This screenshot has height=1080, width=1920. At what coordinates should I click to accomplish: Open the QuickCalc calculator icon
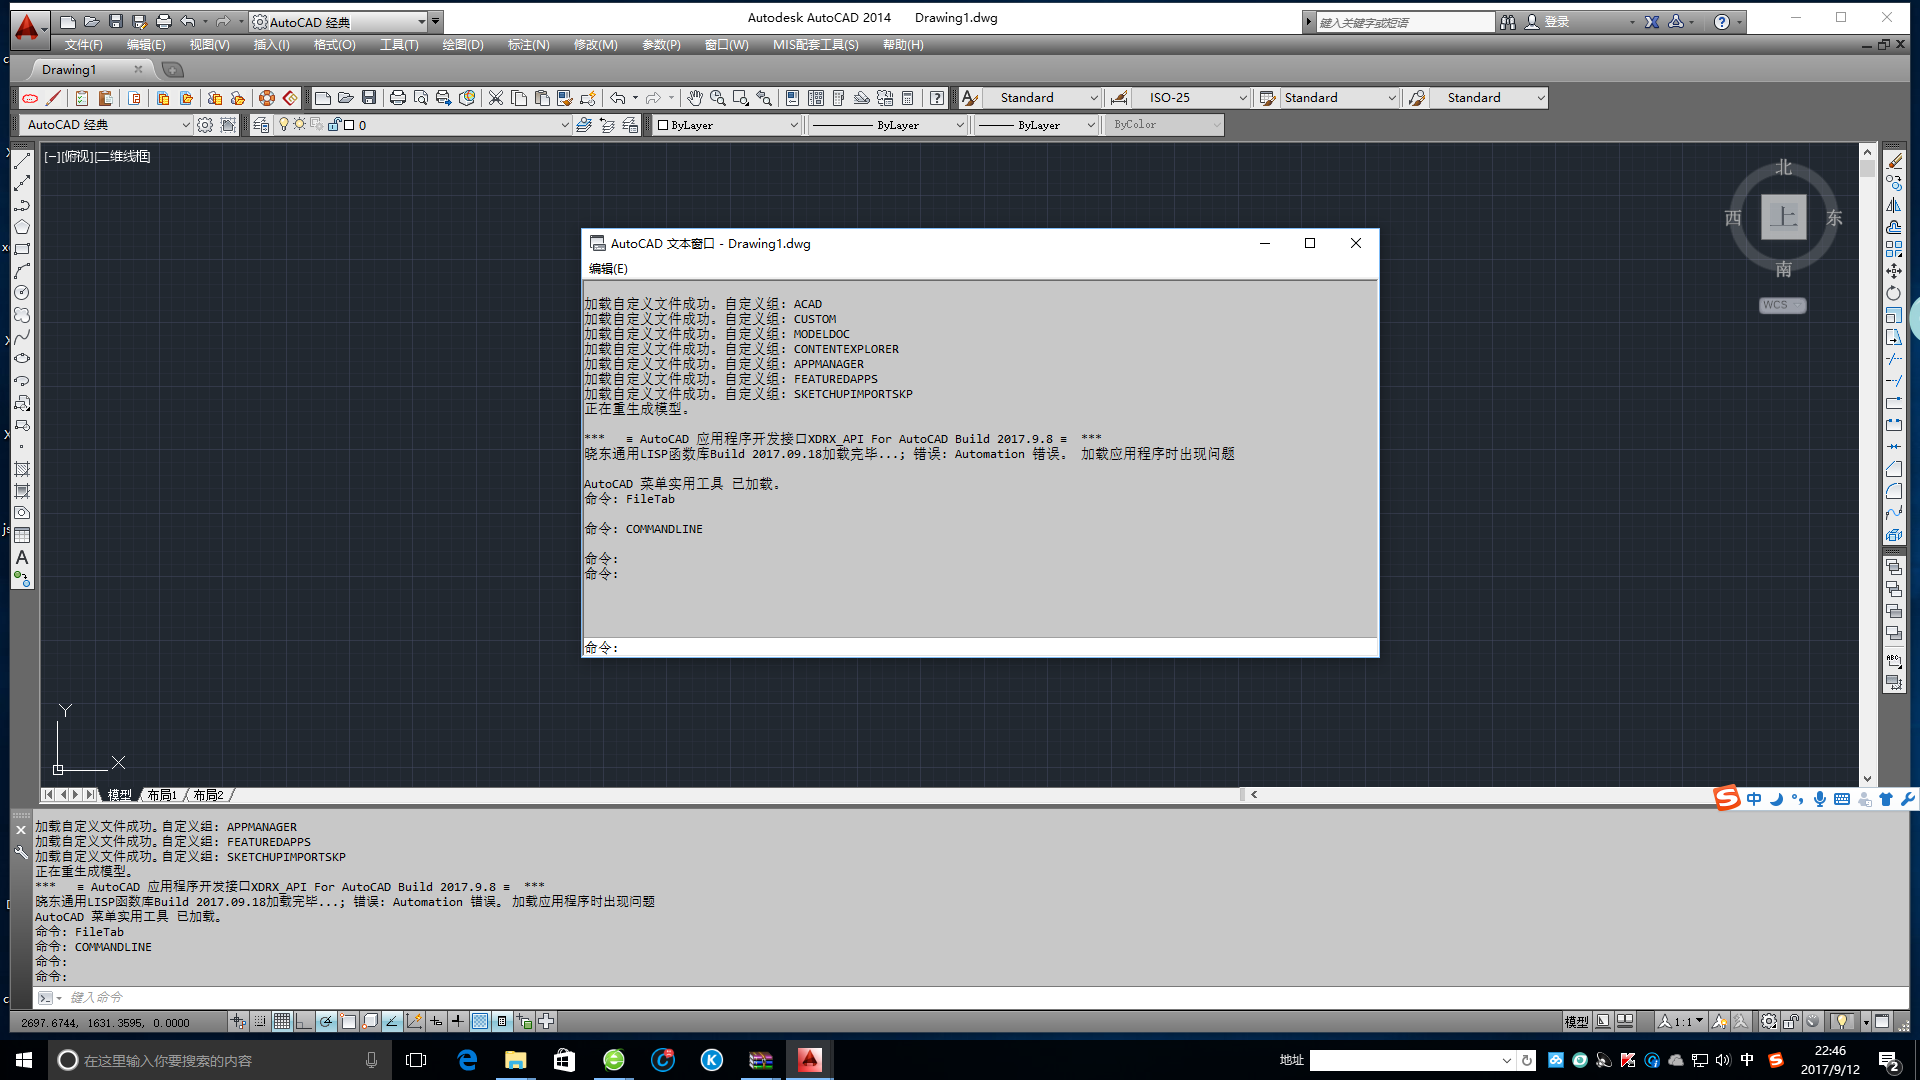[x=908, y=98]
